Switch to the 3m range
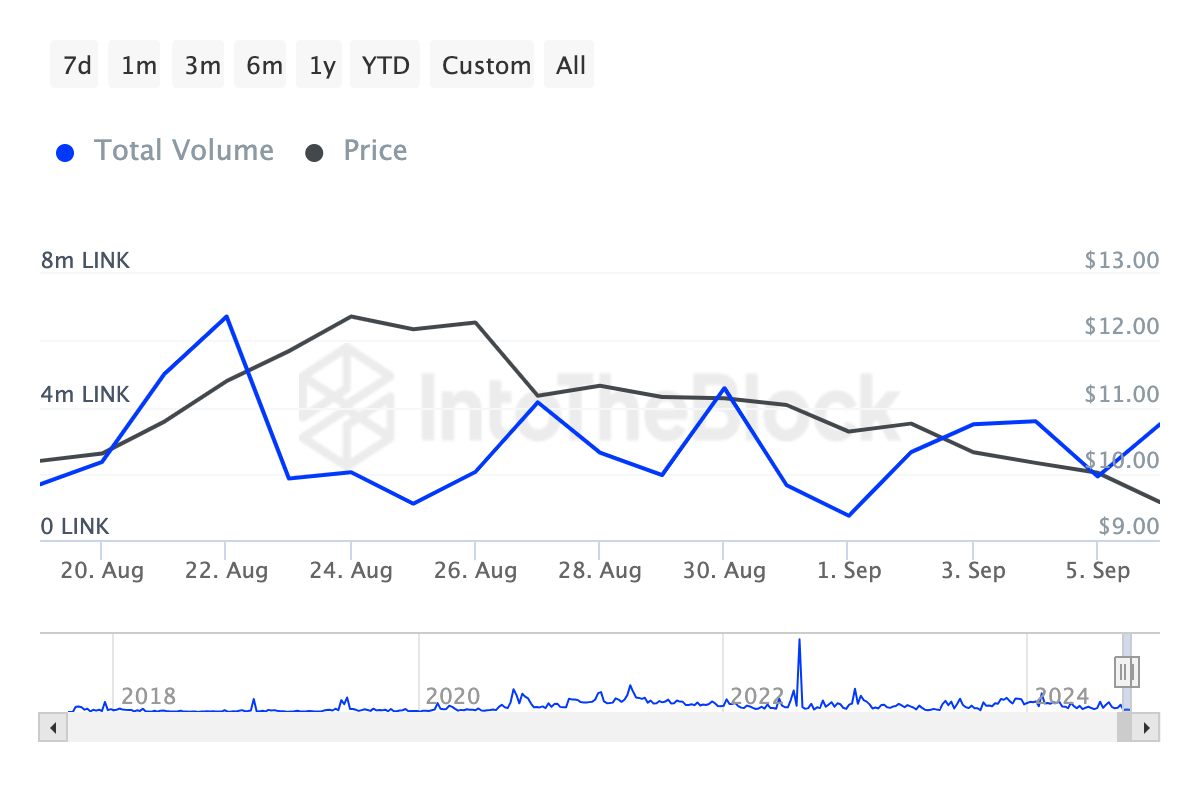 pos(202,65)
